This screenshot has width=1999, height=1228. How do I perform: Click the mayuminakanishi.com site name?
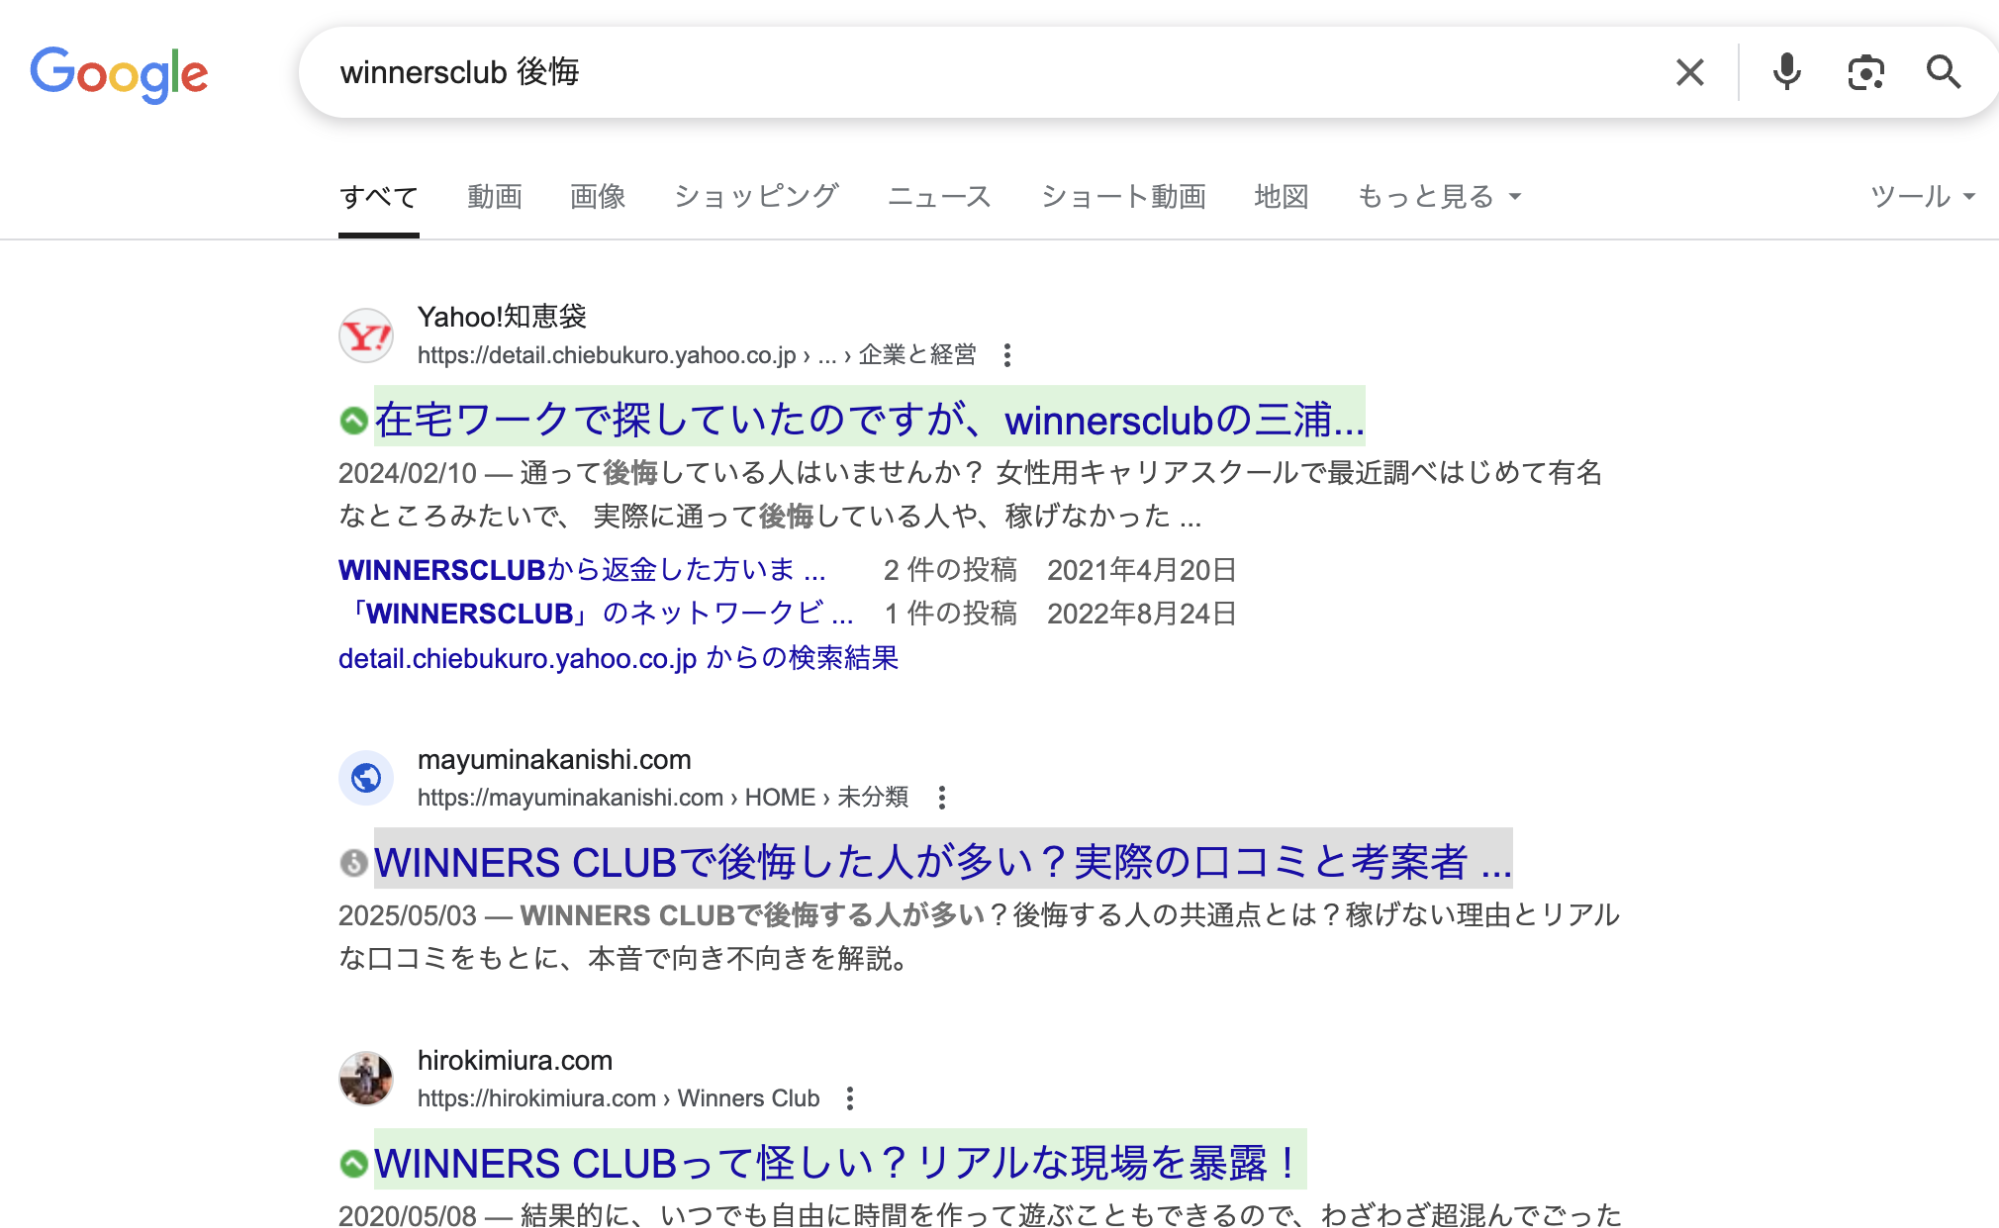point(554,760)
